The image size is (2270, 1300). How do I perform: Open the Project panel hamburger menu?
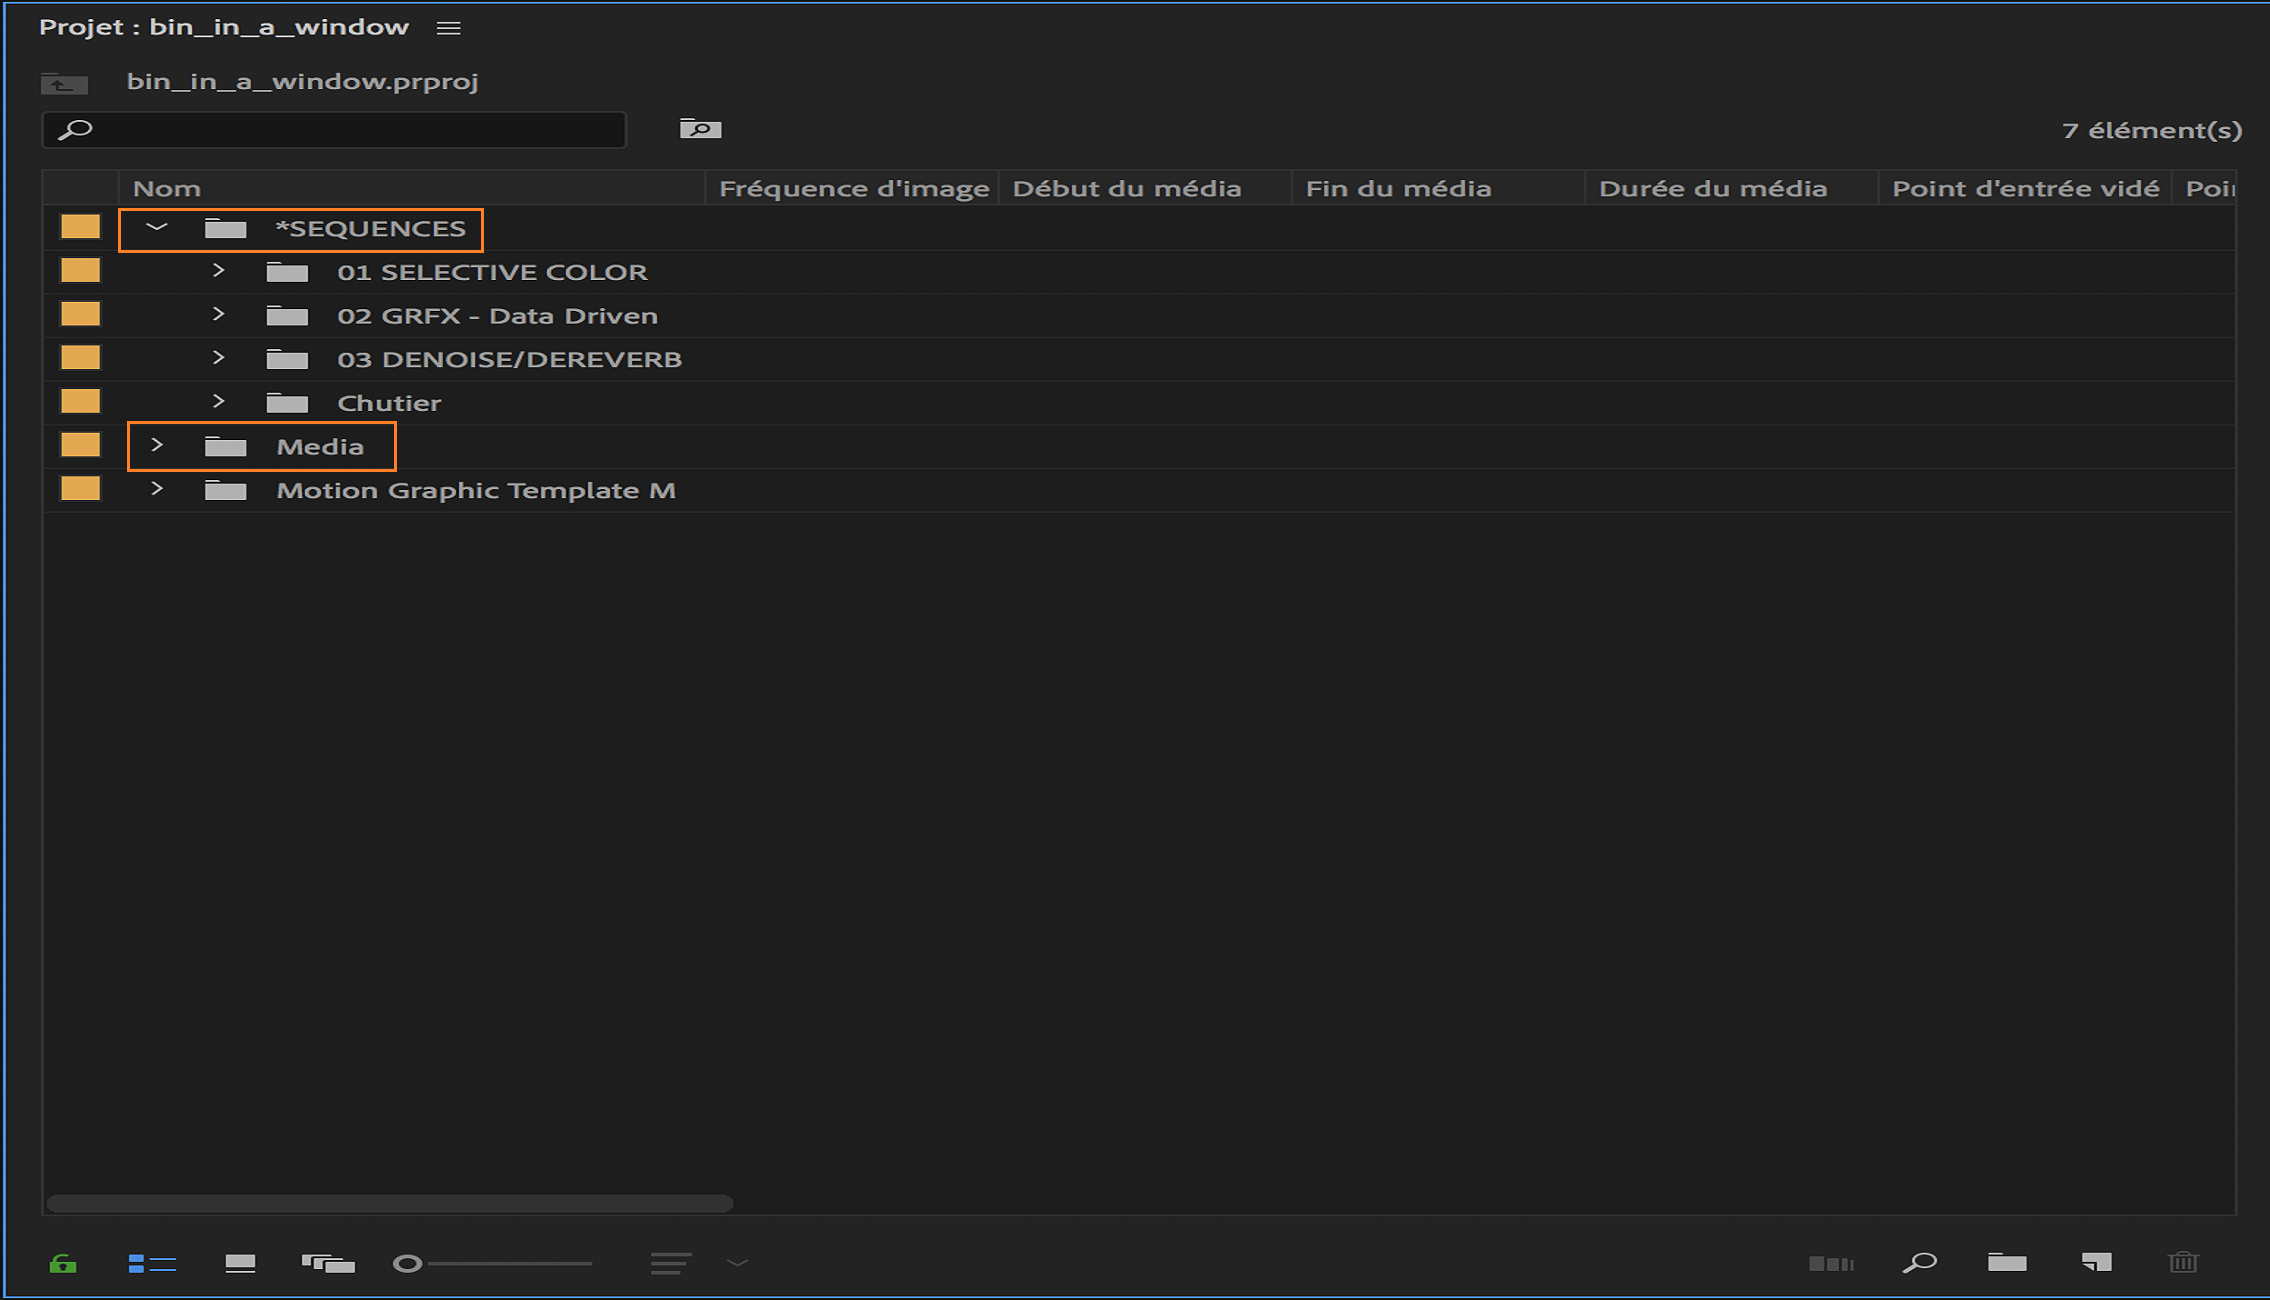pyautogui.click(x=449, y=28)
